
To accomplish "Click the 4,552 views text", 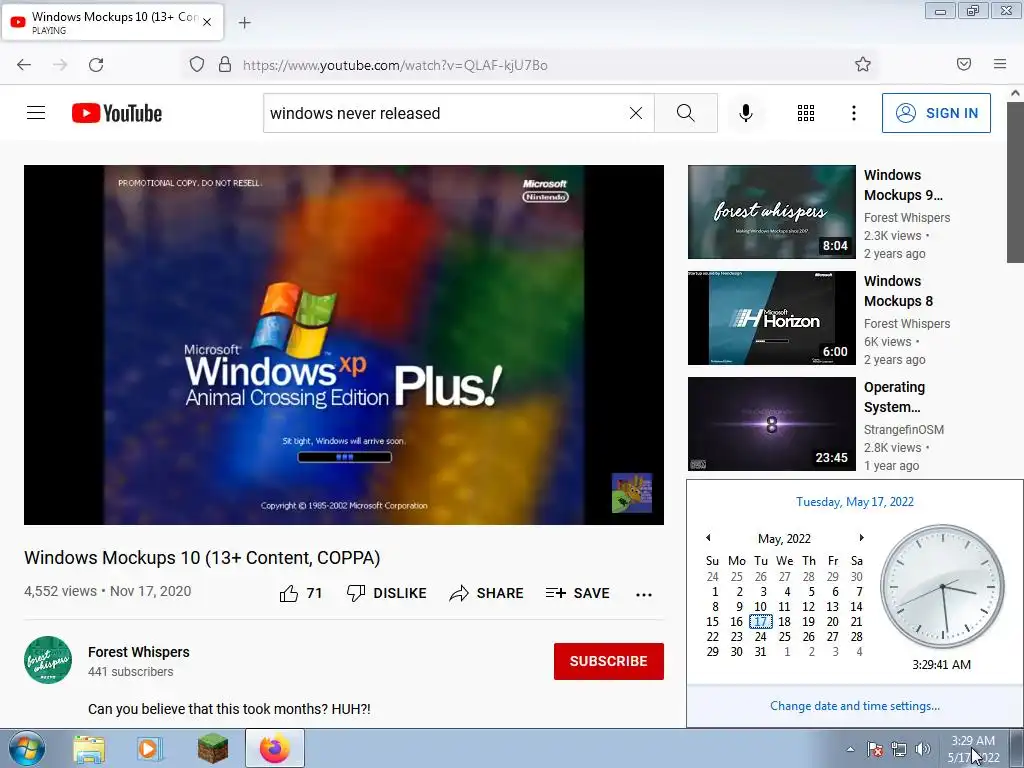I will [x=60, y=591].
